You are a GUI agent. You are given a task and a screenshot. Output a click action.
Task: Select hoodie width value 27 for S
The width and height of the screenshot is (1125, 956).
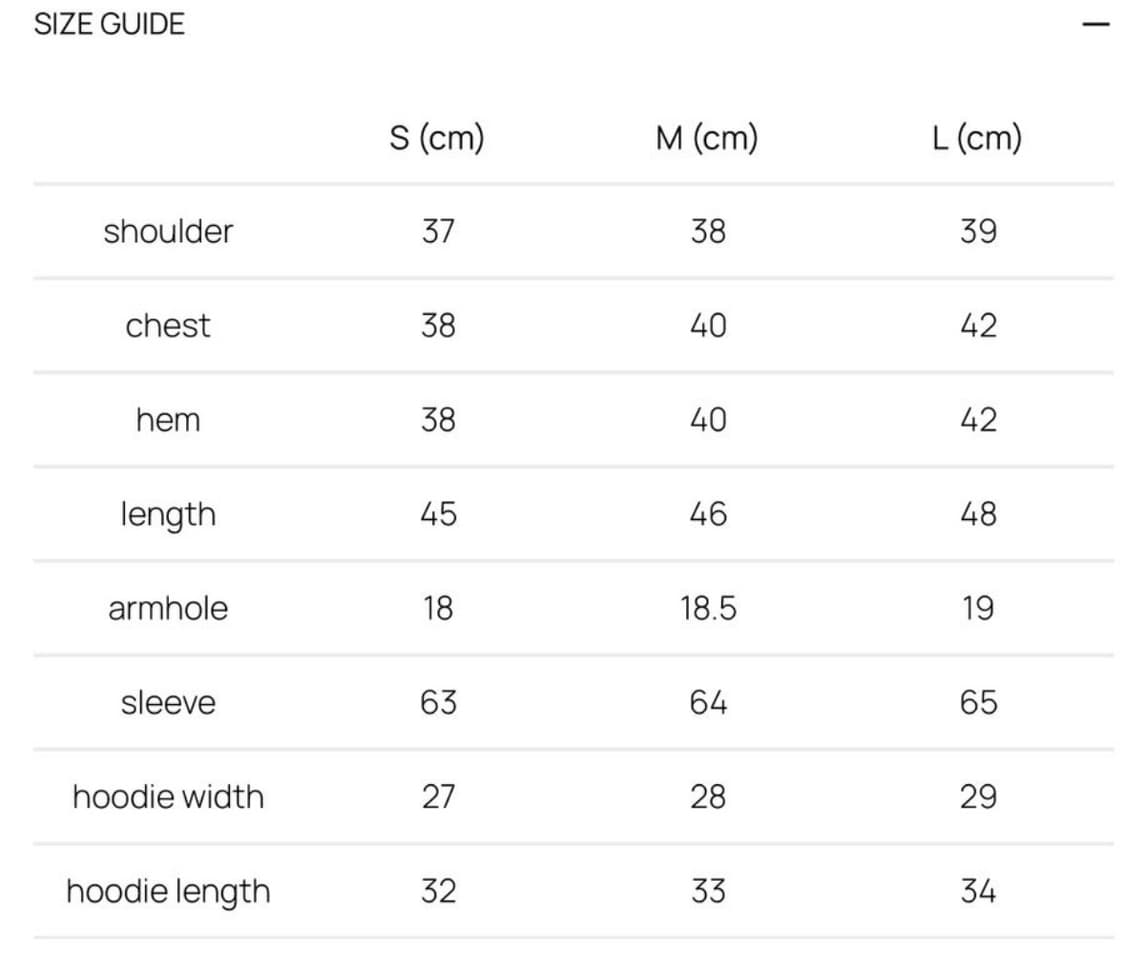[x=438, y=797]
